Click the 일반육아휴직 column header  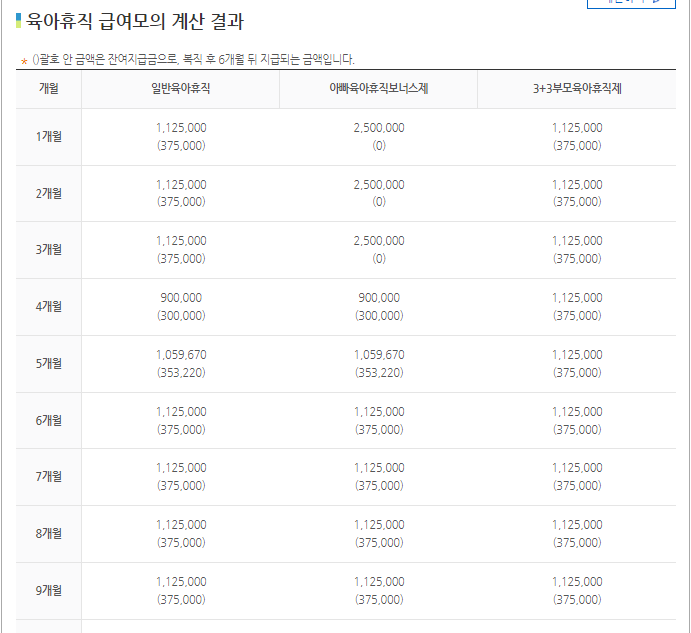181,89
